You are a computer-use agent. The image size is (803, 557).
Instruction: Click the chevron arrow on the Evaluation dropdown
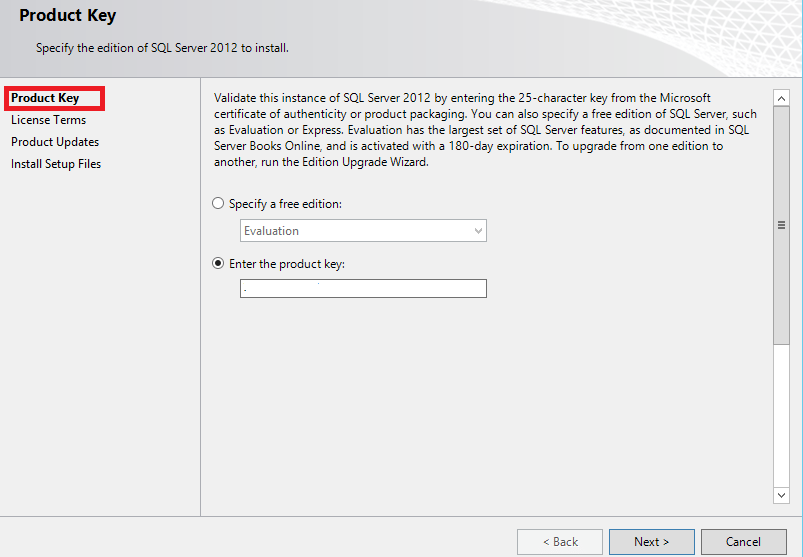point(478,231)
